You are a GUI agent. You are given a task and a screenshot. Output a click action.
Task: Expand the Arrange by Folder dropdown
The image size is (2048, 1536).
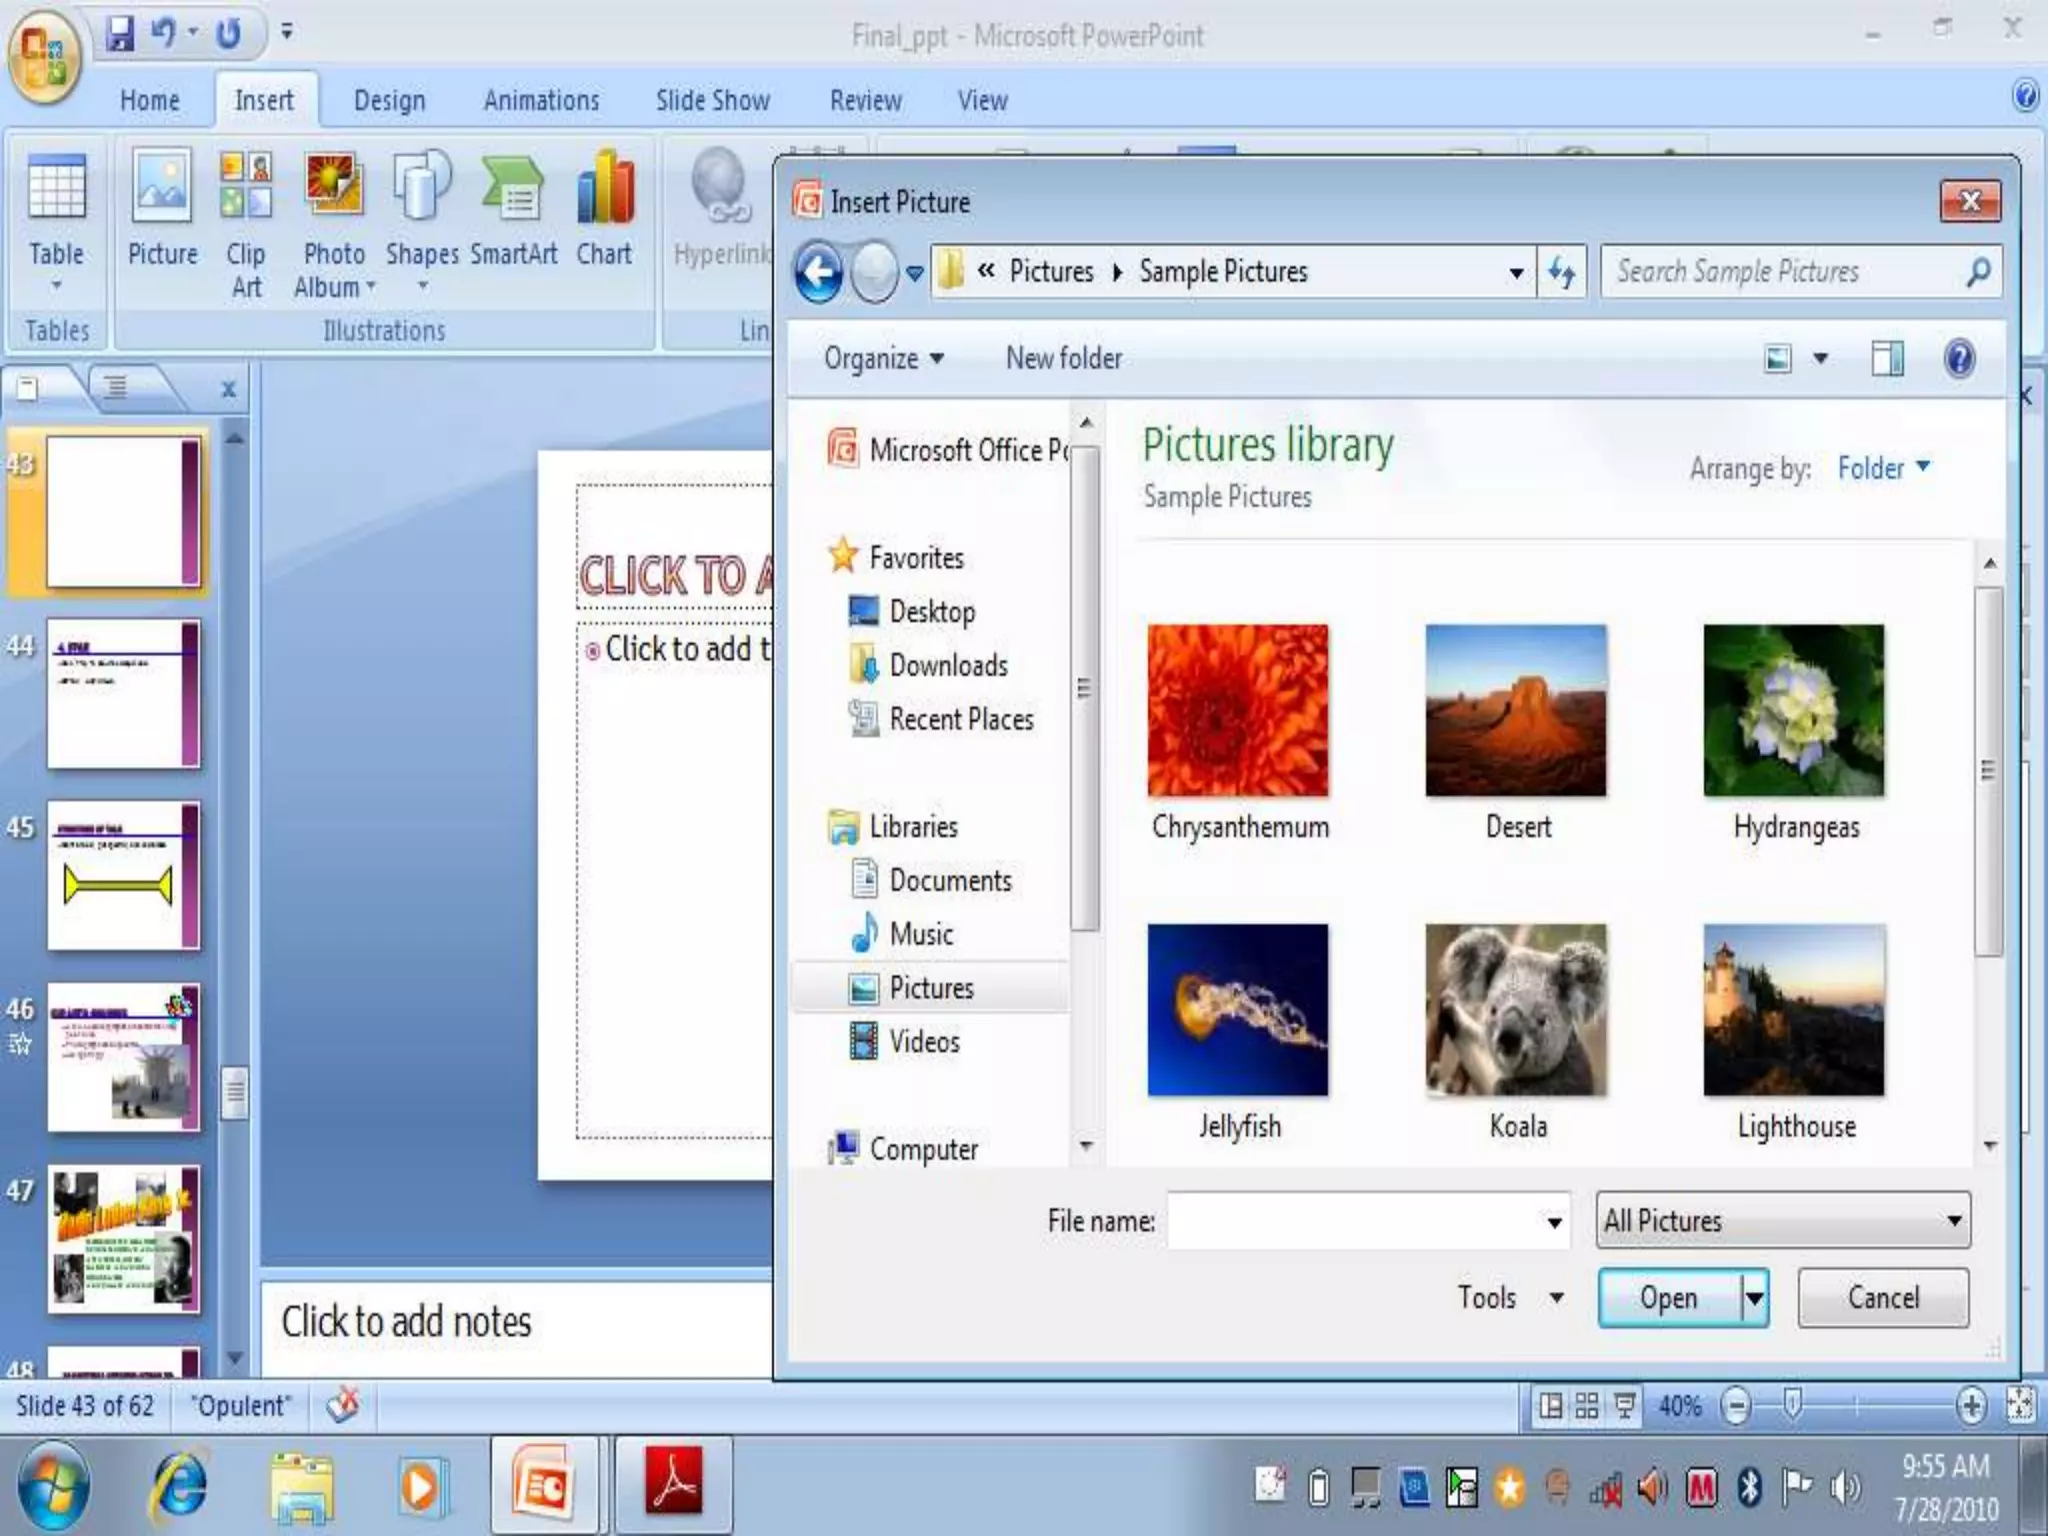tap(1883, 468)
